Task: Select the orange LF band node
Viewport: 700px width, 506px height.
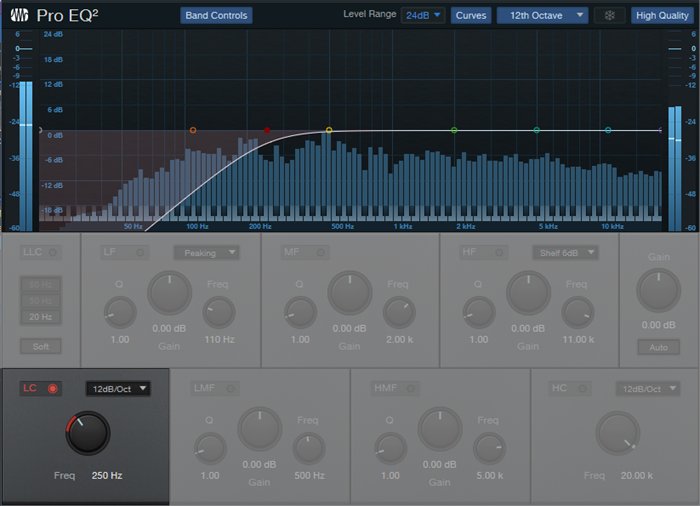Action: [193, 130]
